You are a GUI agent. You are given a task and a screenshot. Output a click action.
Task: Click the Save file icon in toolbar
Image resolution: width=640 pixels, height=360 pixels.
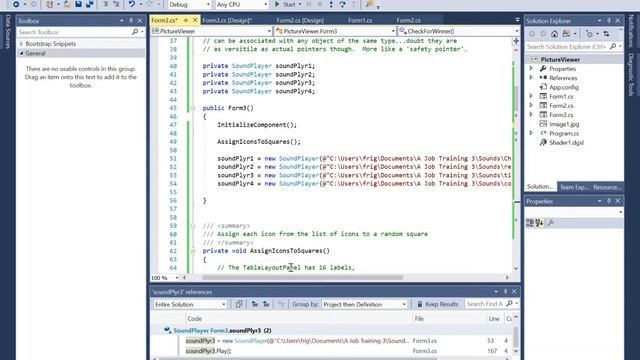(x=78, y=4)
